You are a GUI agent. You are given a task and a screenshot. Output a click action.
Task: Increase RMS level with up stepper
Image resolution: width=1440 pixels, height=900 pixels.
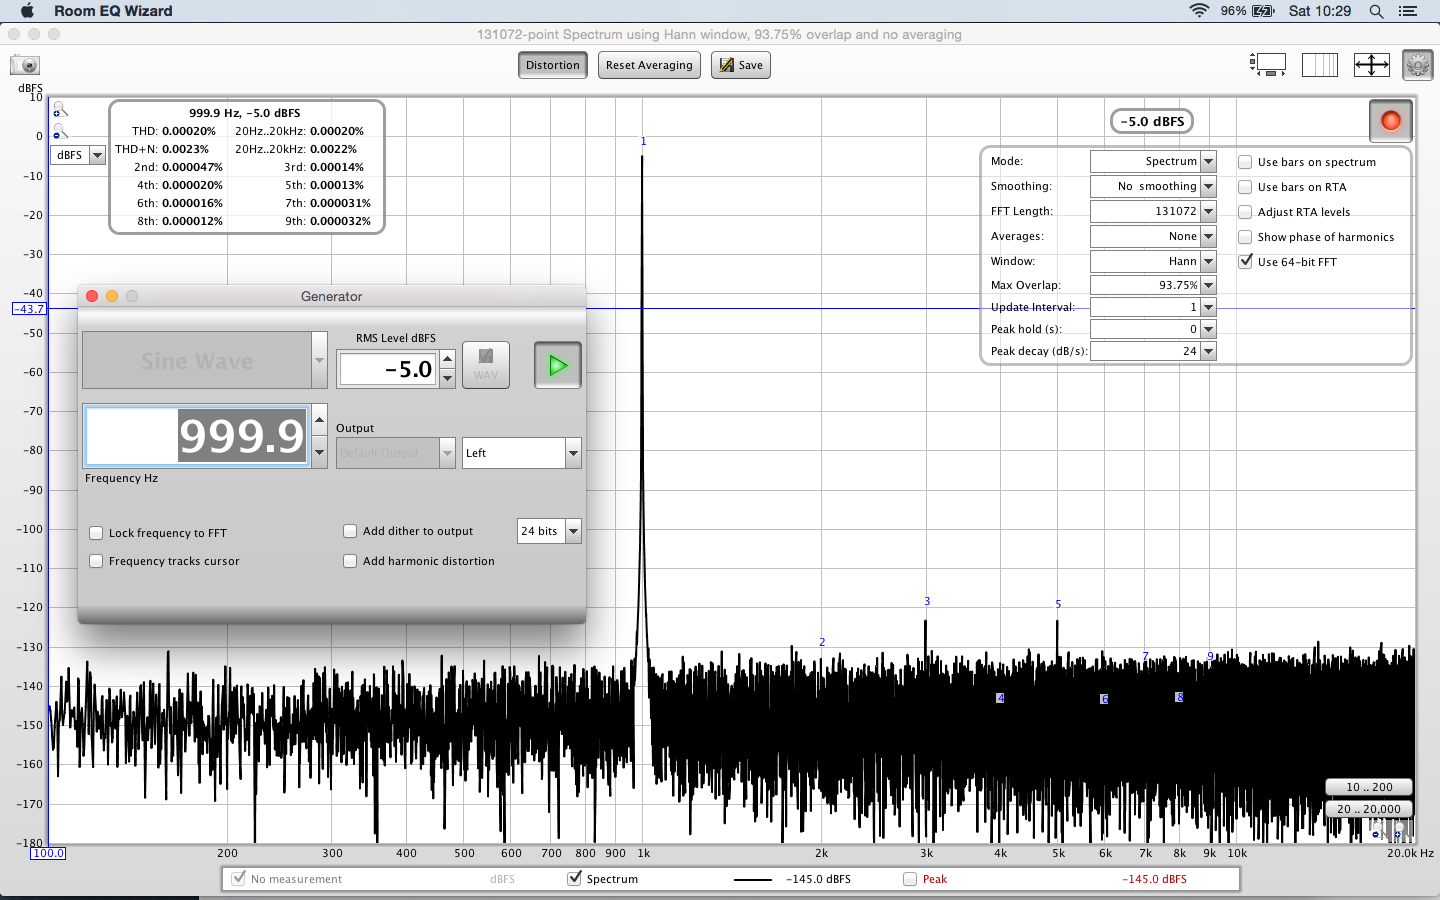[x=448, y=359]
